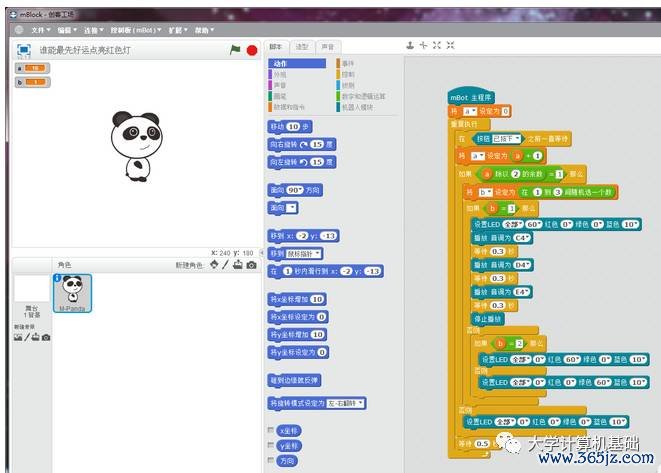The height and width of the screenshot is (473, 661).
Task: Enable the x坐标 reporter checkbox
Action: [272, 431]
